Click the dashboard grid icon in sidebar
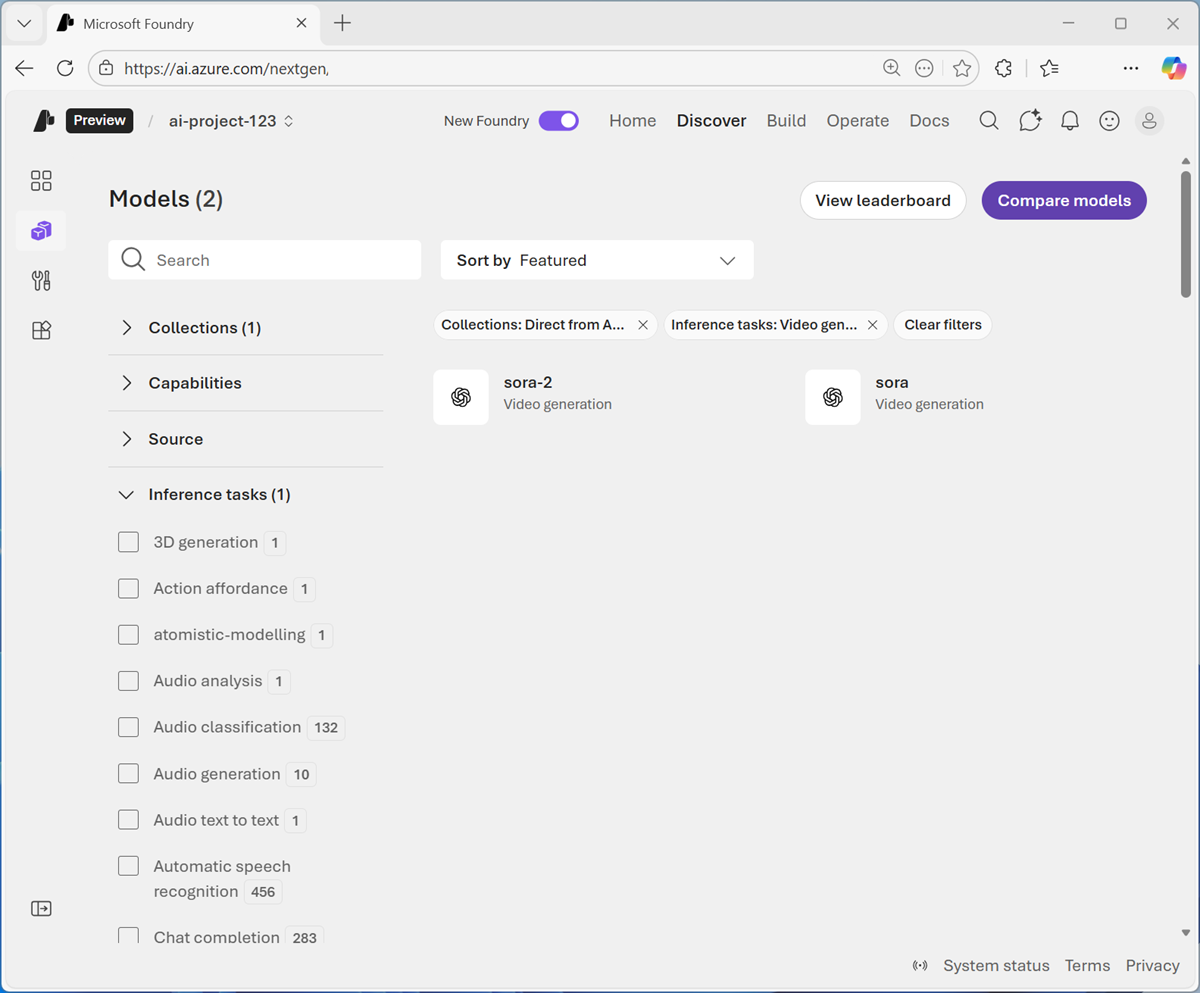This screenshot has width=1200, height=993. tap(41, 181)
